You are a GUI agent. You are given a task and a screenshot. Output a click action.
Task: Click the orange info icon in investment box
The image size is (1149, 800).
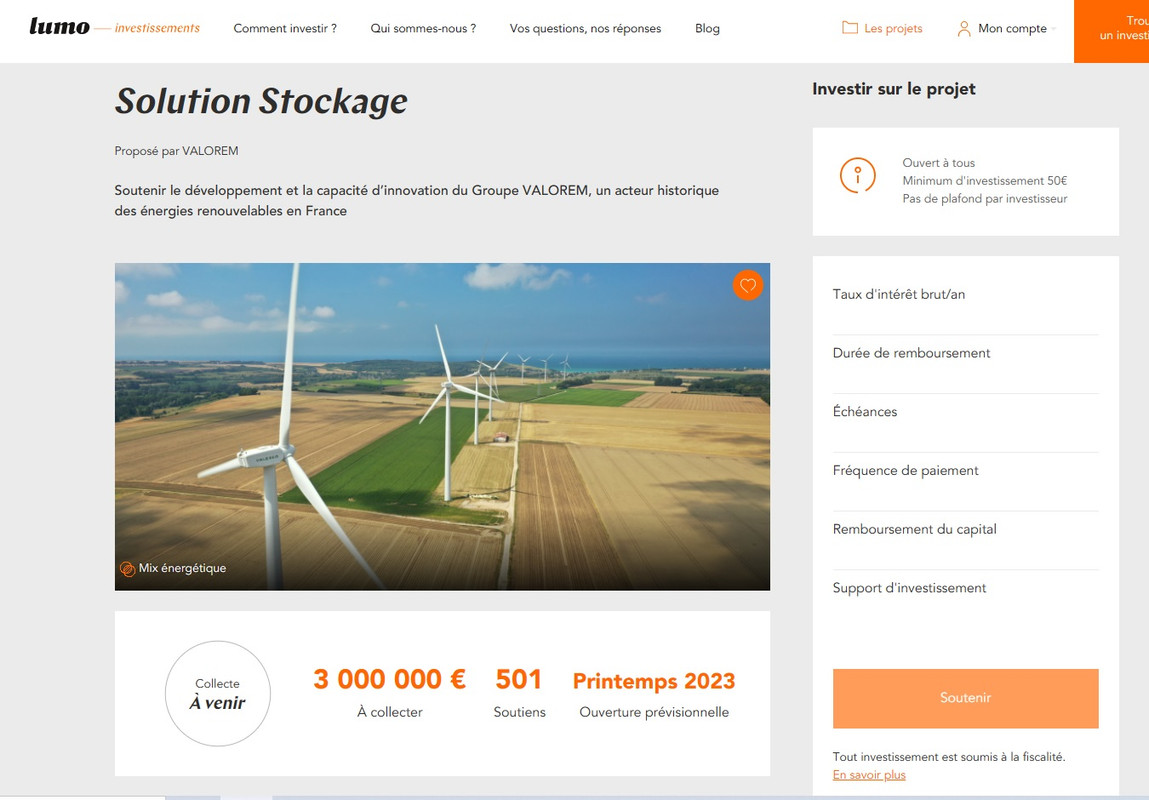point(857,176)
